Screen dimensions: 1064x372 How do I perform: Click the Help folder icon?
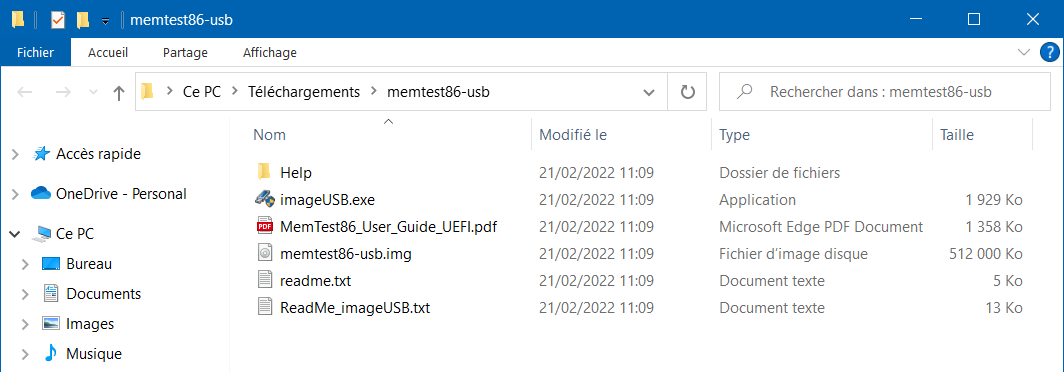(x=264, y=172)
